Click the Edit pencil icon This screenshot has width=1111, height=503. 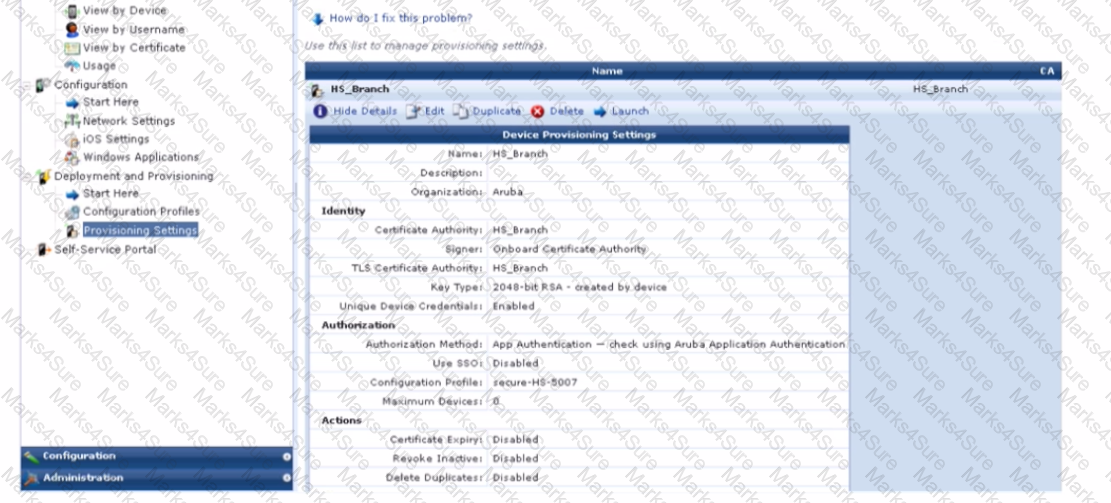click(414, 111)
